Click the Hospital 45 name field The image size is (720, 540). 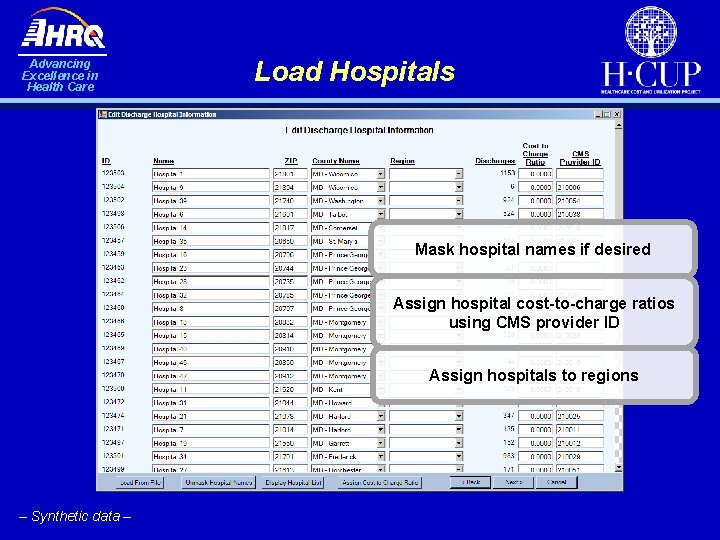click(210, 362)
